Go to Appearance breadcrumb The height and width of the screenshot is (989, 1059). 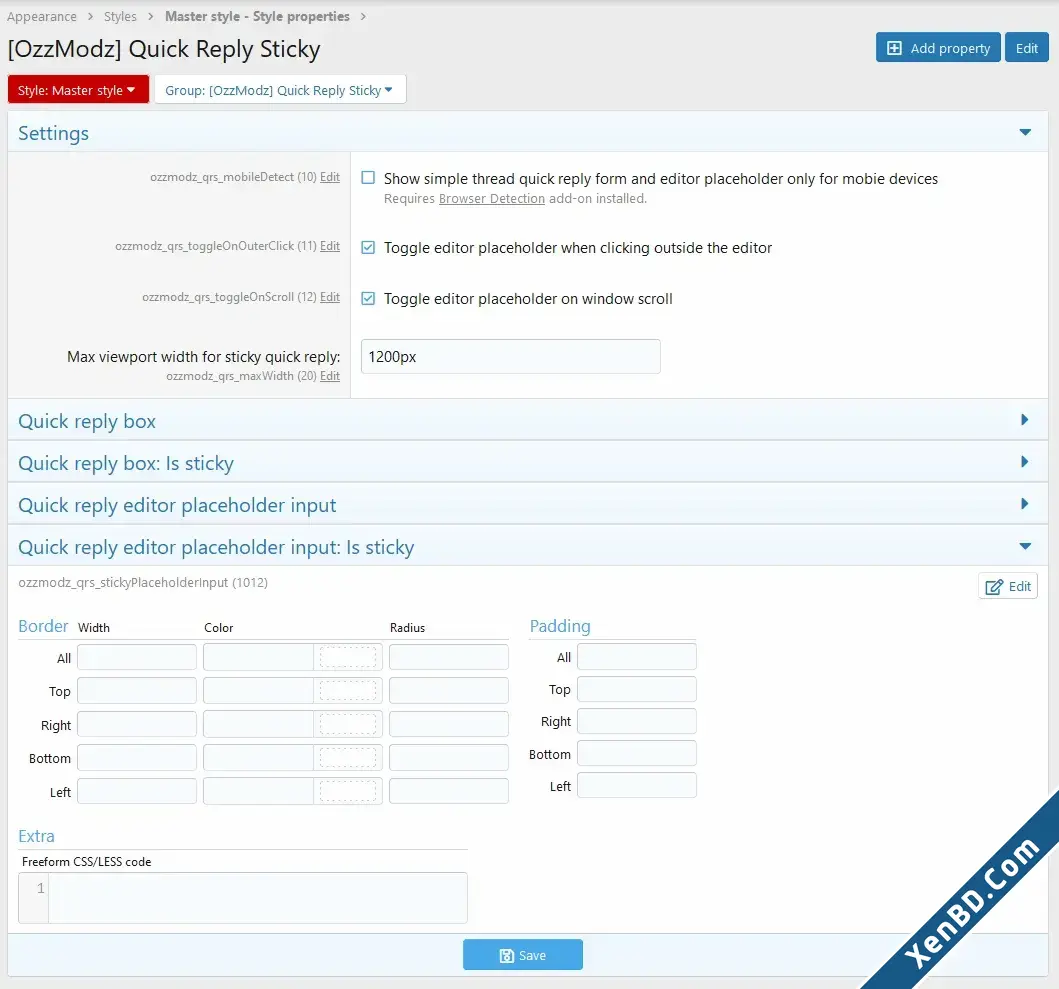coord(42,16)
